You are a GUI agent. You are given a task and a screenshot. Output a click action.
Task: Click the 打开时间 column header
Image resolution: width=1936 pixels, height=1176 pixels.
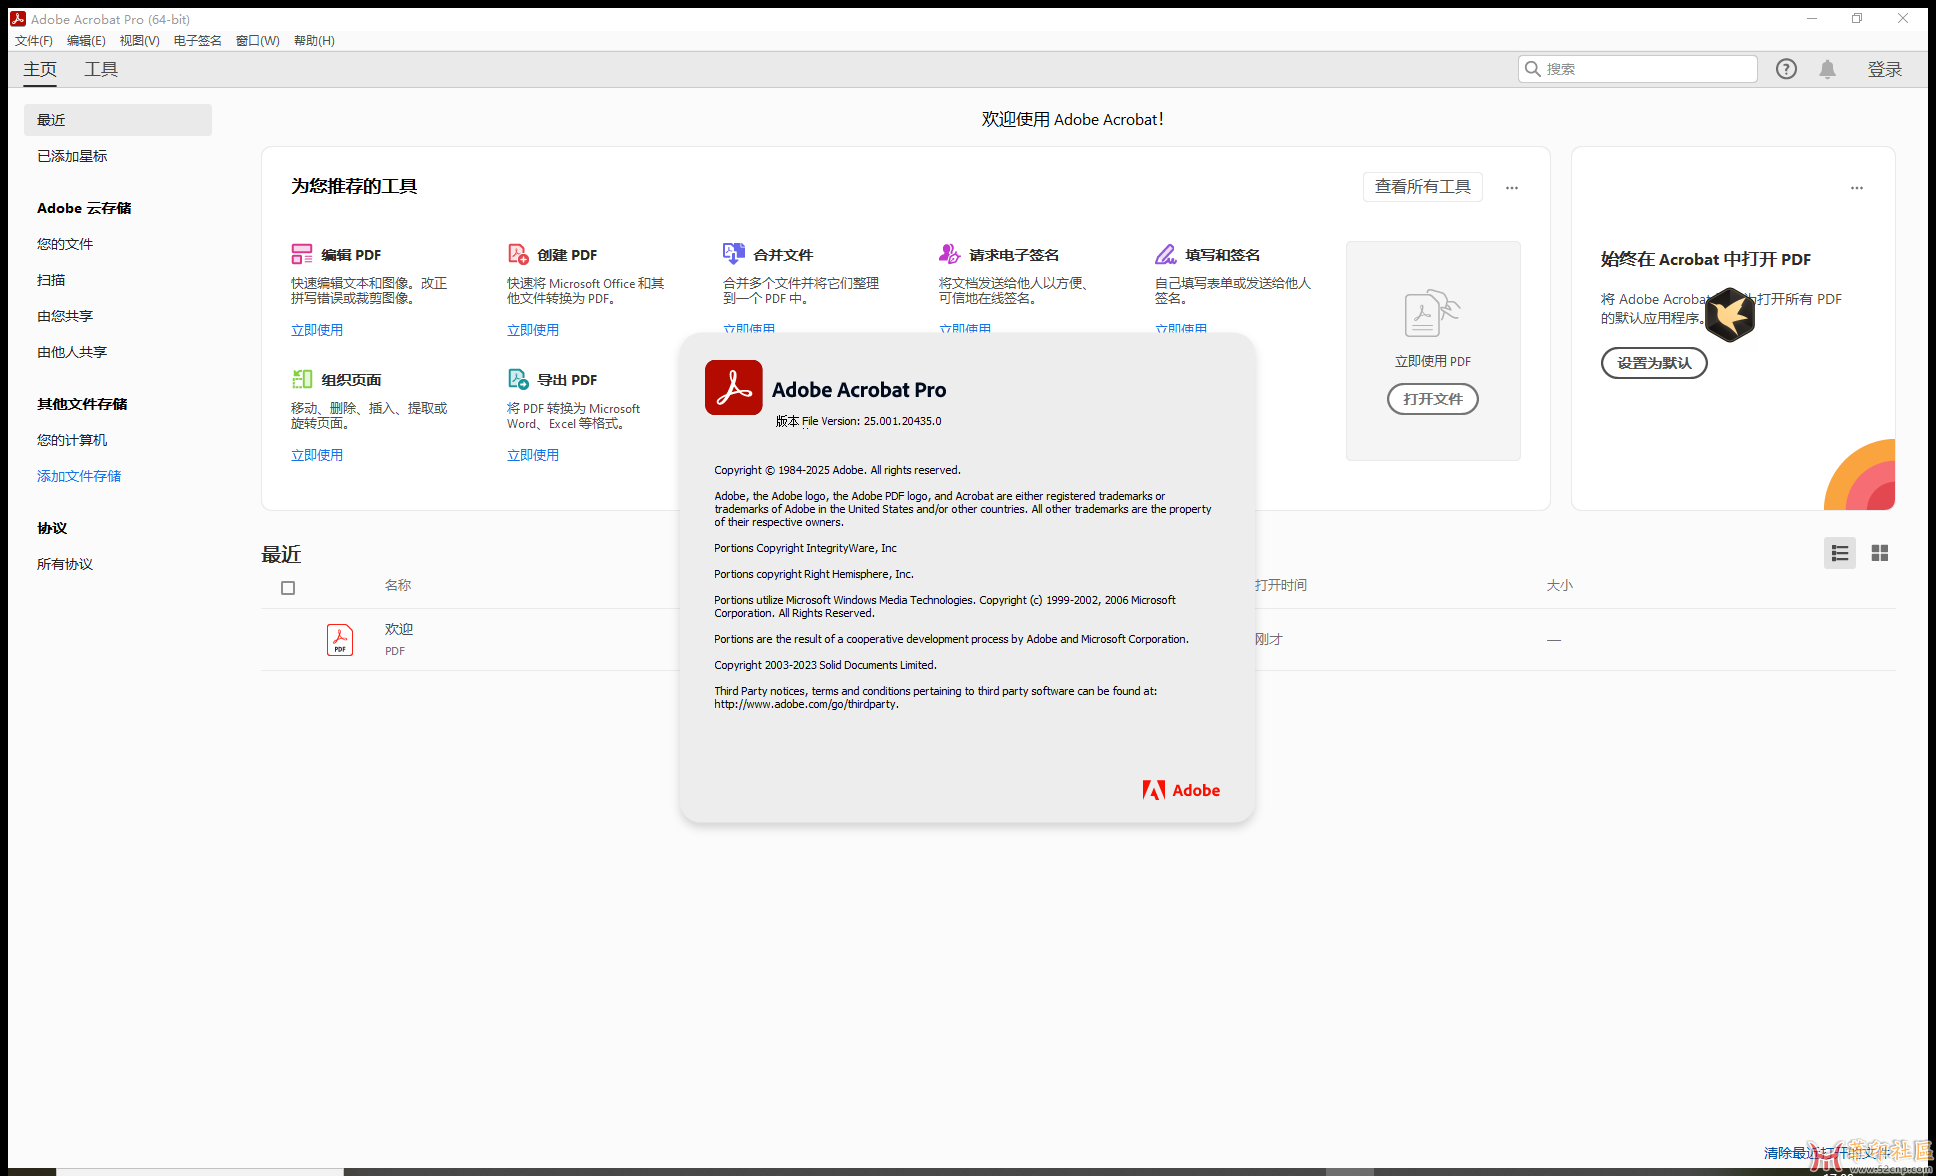click(x=1281, y=585)
